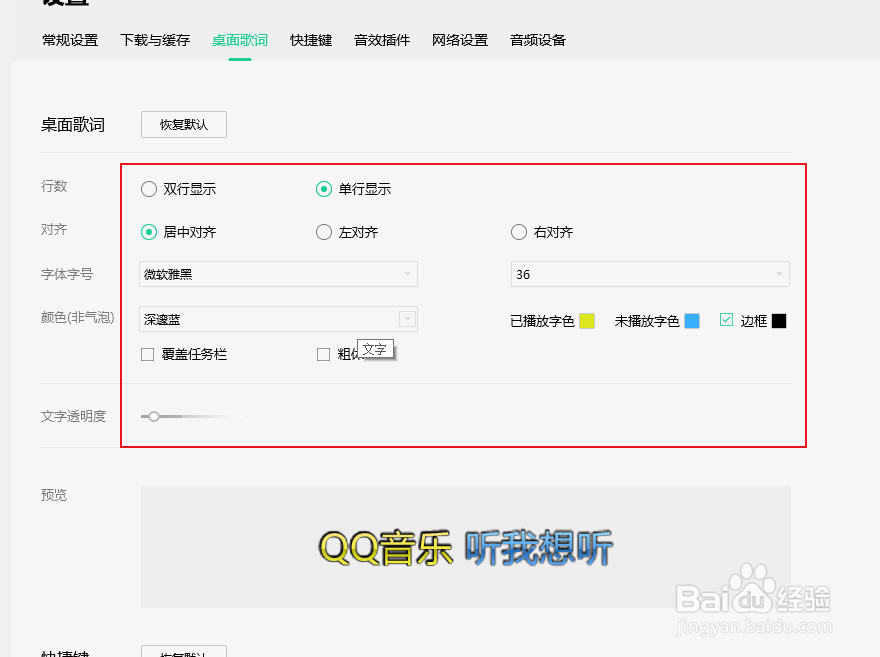Select 双行显示 radio option
This screenshot has width=880, height=657.
pyautogui.click(x=149, y=189)
